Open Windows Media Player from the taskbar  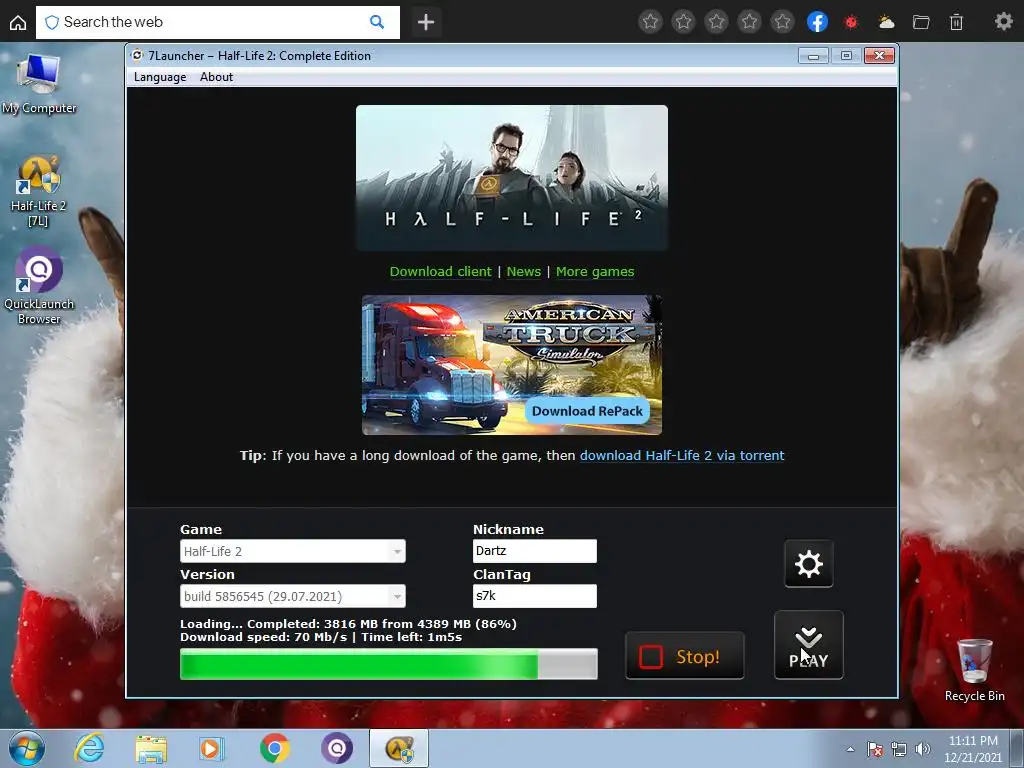(211, 748)
